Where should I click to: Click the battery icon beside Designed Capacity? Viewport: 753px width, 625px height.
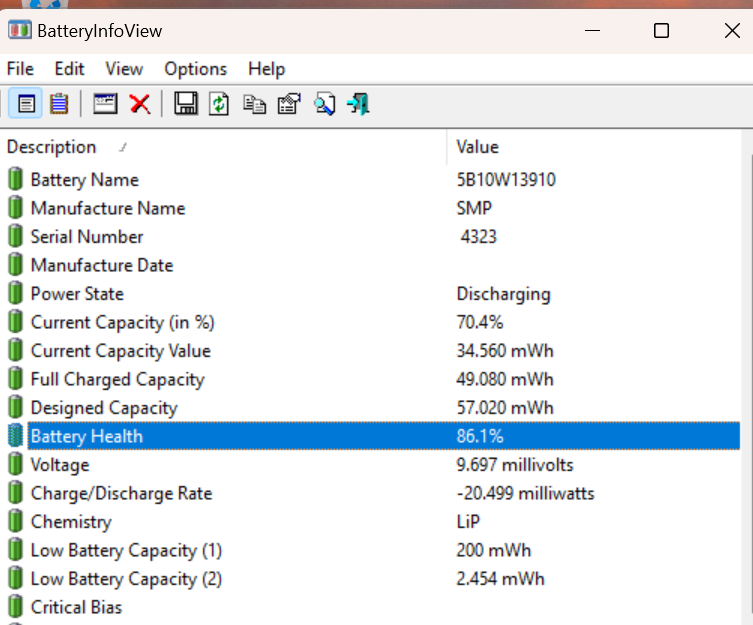click(x=15, y=407)
